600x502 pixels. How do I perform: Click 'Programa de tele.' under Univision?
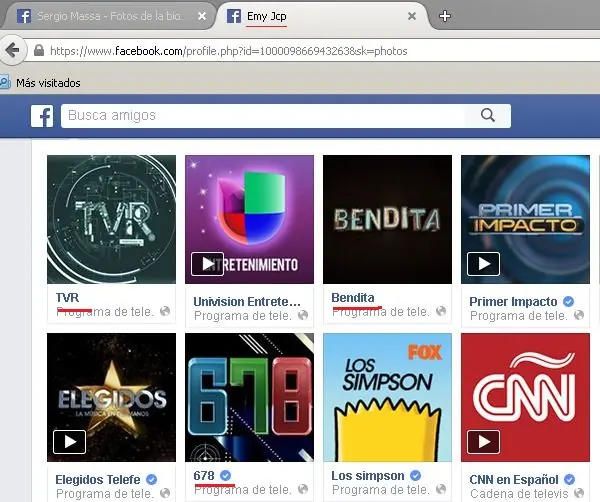pyautogui.click(x=243, y=316)
